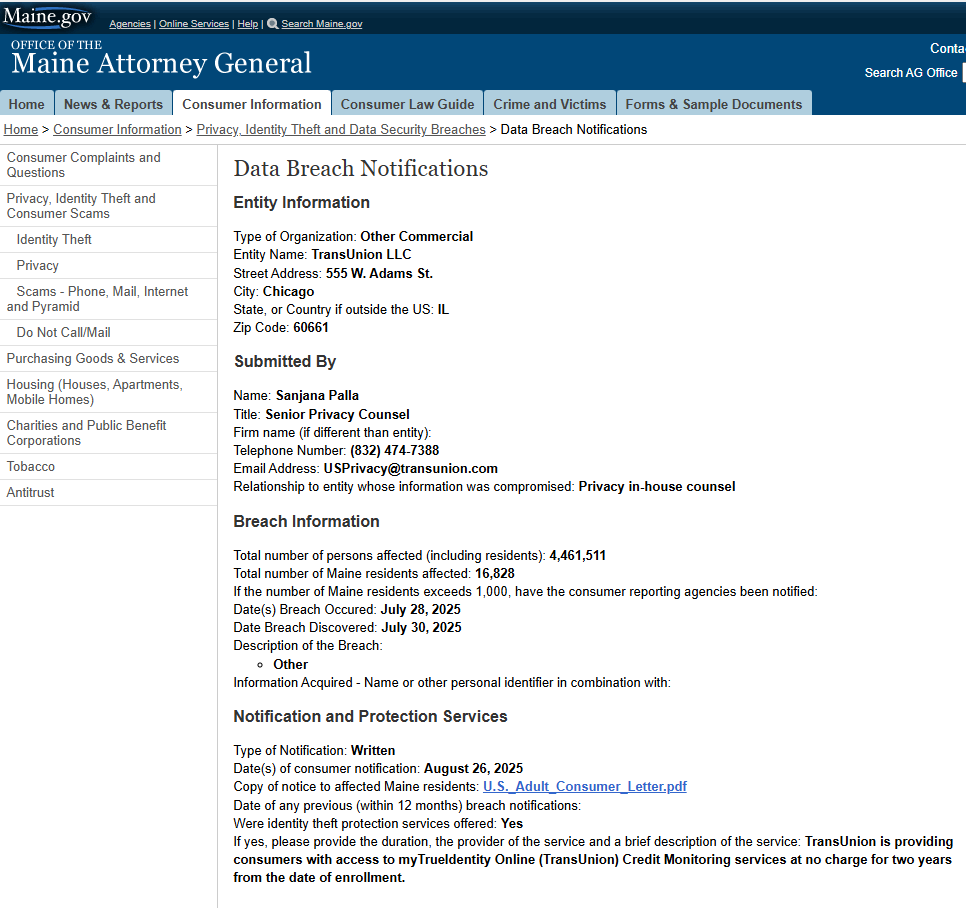Open Purchasing Goods & Services in sidebar
The width and height of the screenshot is (966, 908).
(108, 359)
